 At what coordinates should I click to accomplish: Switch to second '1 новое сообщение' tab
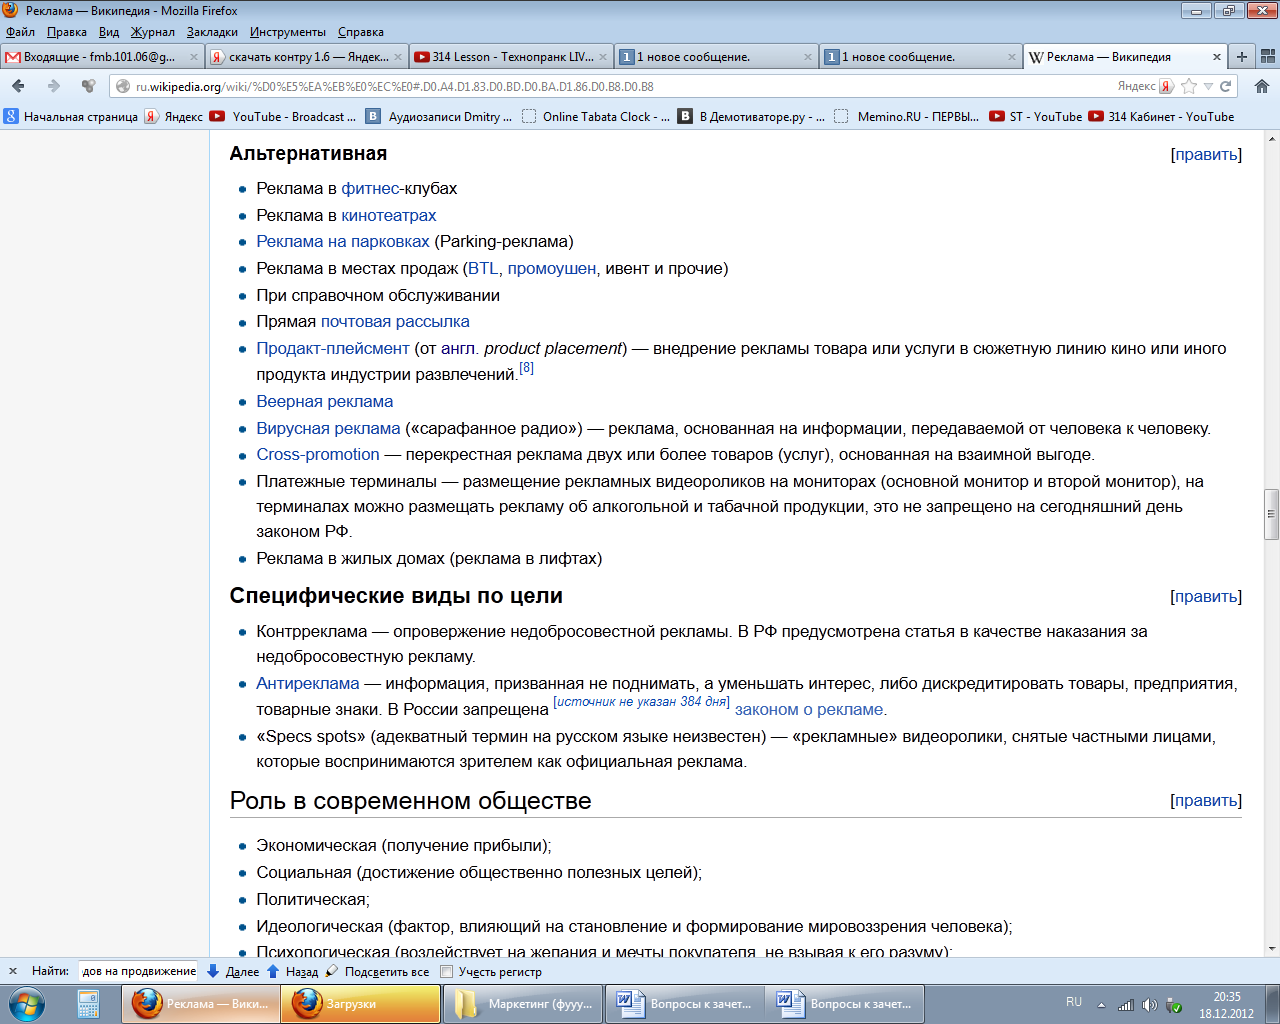click(x=920, y=57)
